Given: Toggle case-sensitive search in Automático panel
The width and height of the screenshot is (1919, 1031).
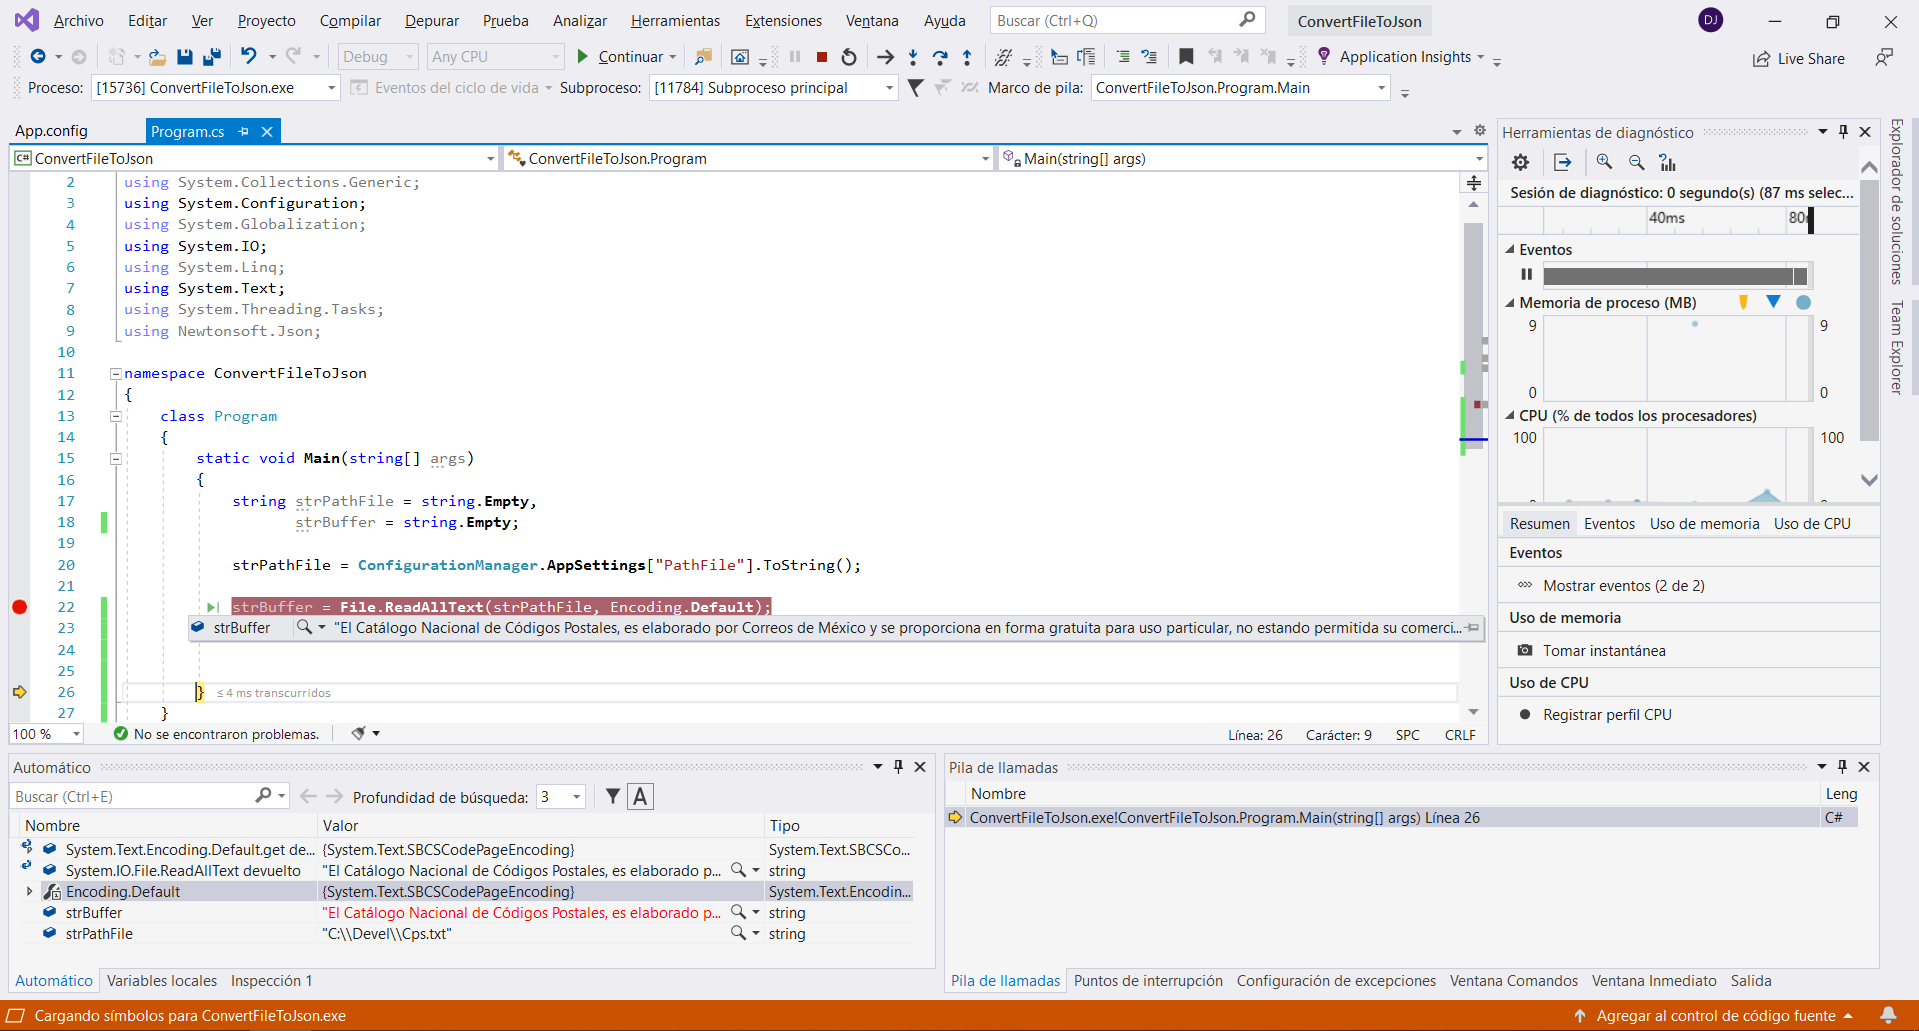Looking at the screenshot, I should click(x=641, y=797).
